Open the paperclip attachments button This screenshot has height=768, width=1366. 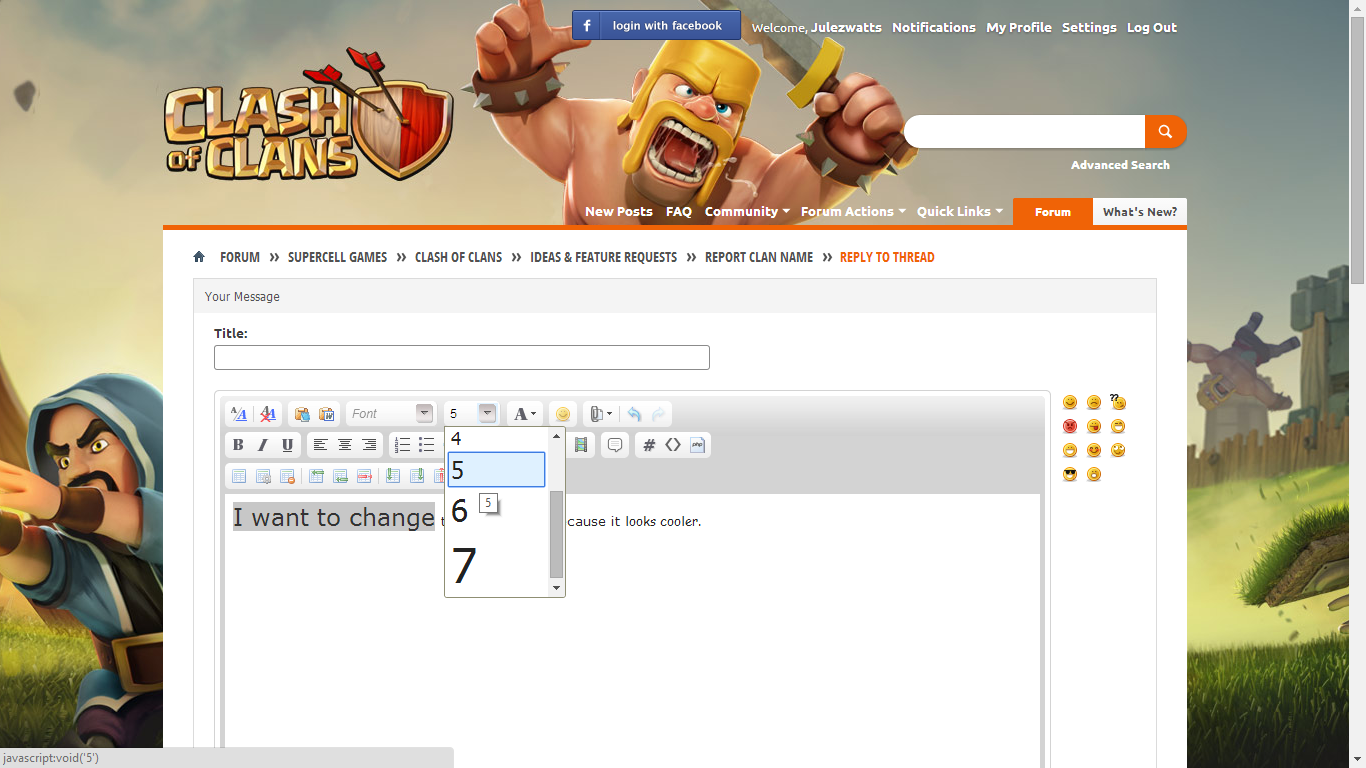point(600,414)
